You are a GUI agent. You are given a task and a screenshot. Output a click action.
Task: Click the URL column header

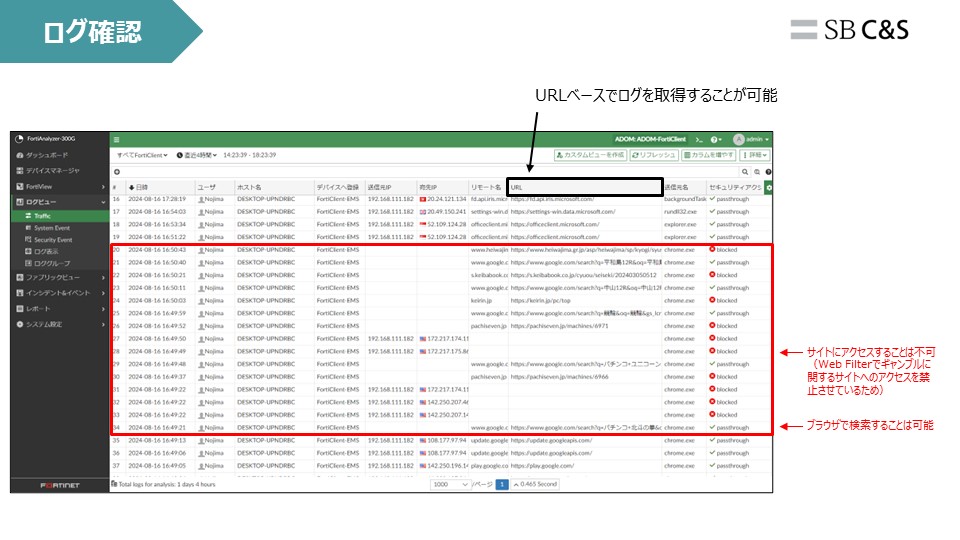pos(585,187)
